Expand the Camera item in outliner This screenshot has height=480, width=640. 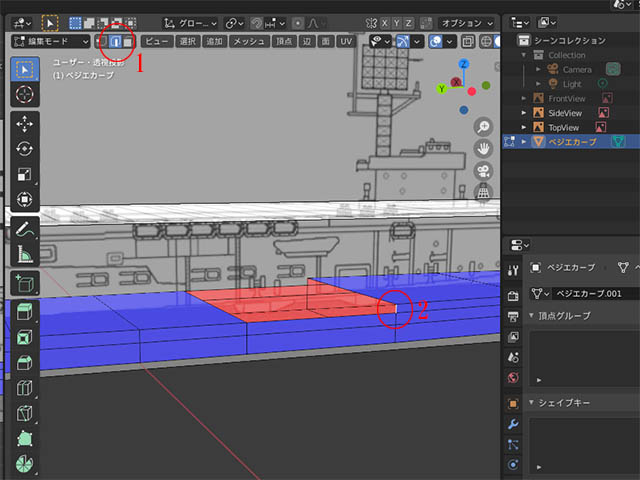tap(538, 69)
